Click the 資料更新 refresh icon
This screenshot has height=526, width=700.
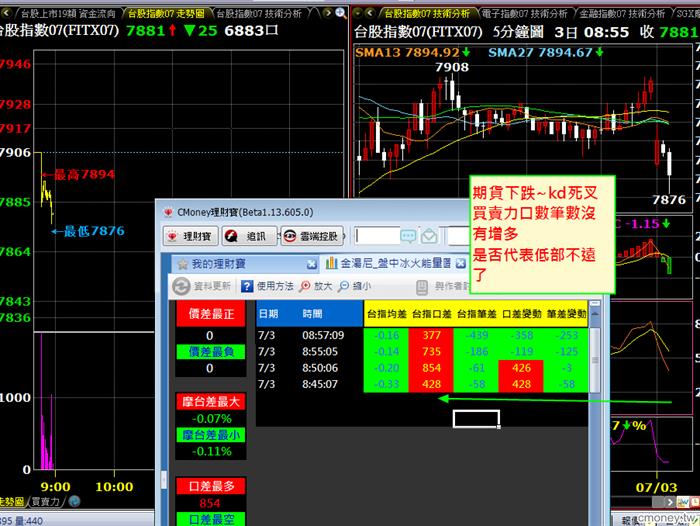click(181, 286)
